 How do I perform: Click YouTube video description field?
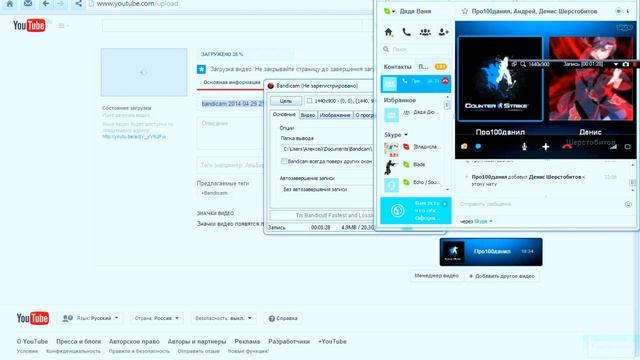point(231,133)
